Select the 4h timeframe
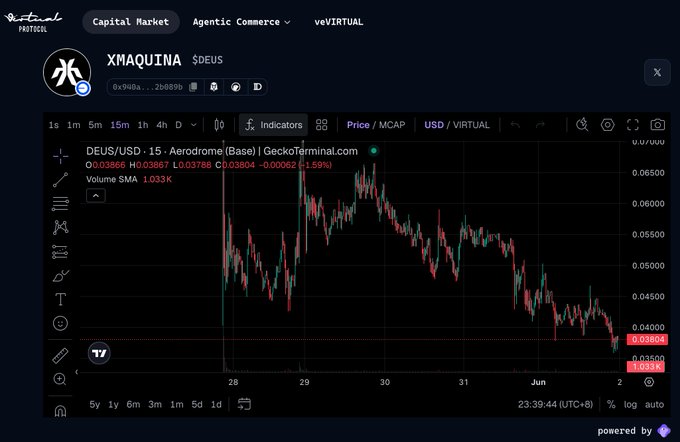 click(162, 125)
